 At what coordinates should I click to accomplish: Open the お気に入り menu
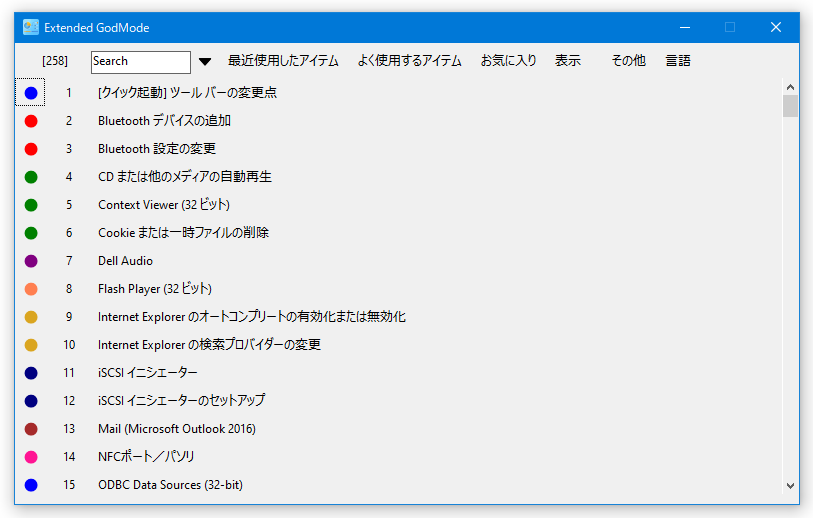point(508,61)
